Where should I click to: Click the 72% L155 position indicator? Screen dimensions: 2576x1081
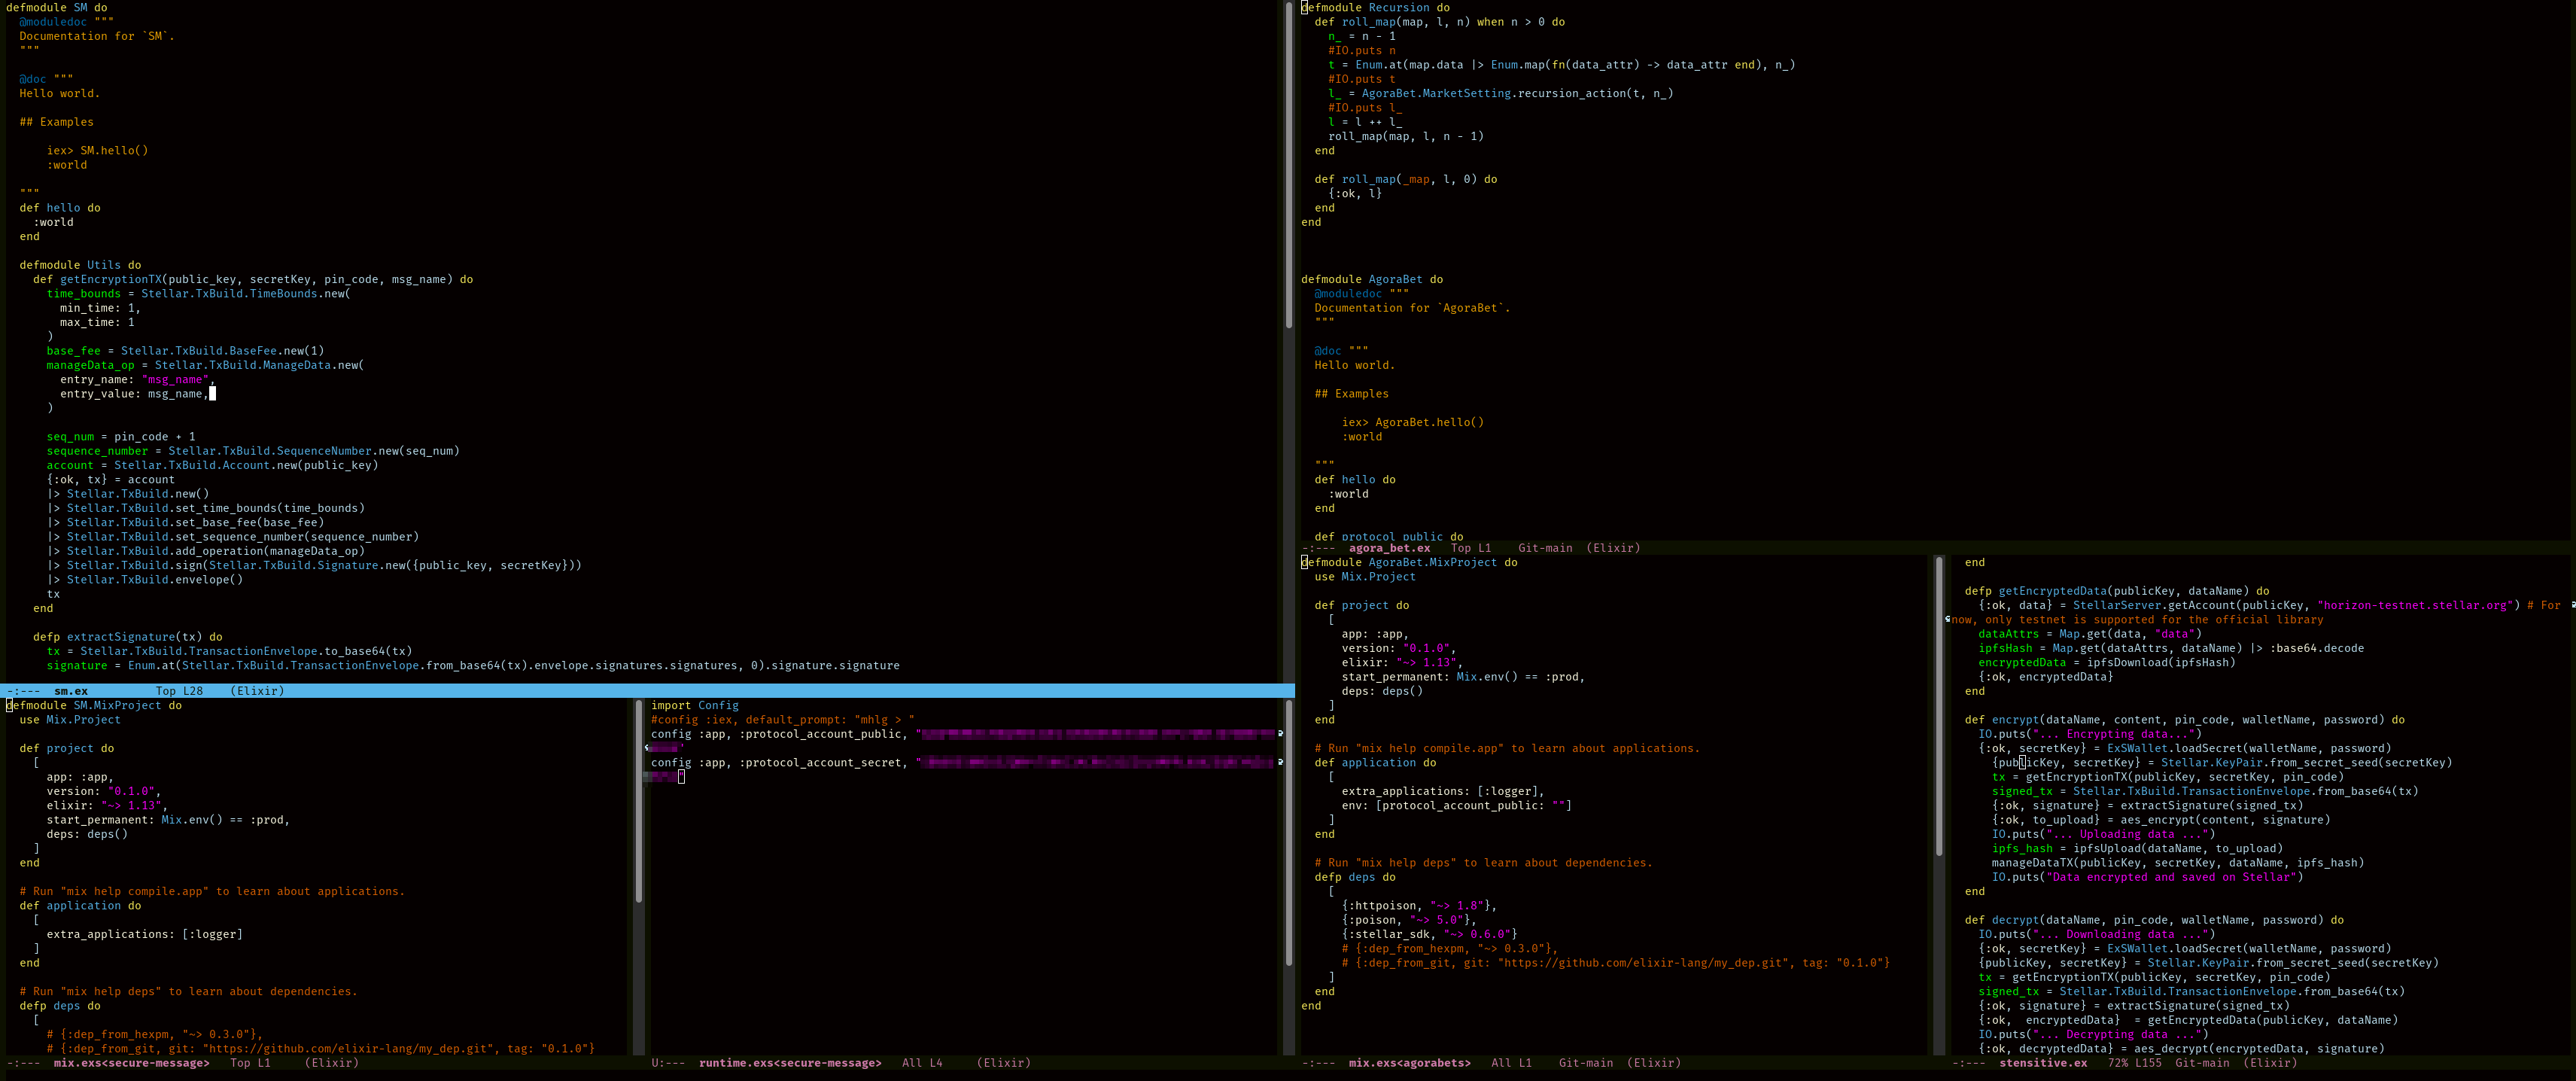tap(2134, 1063)
